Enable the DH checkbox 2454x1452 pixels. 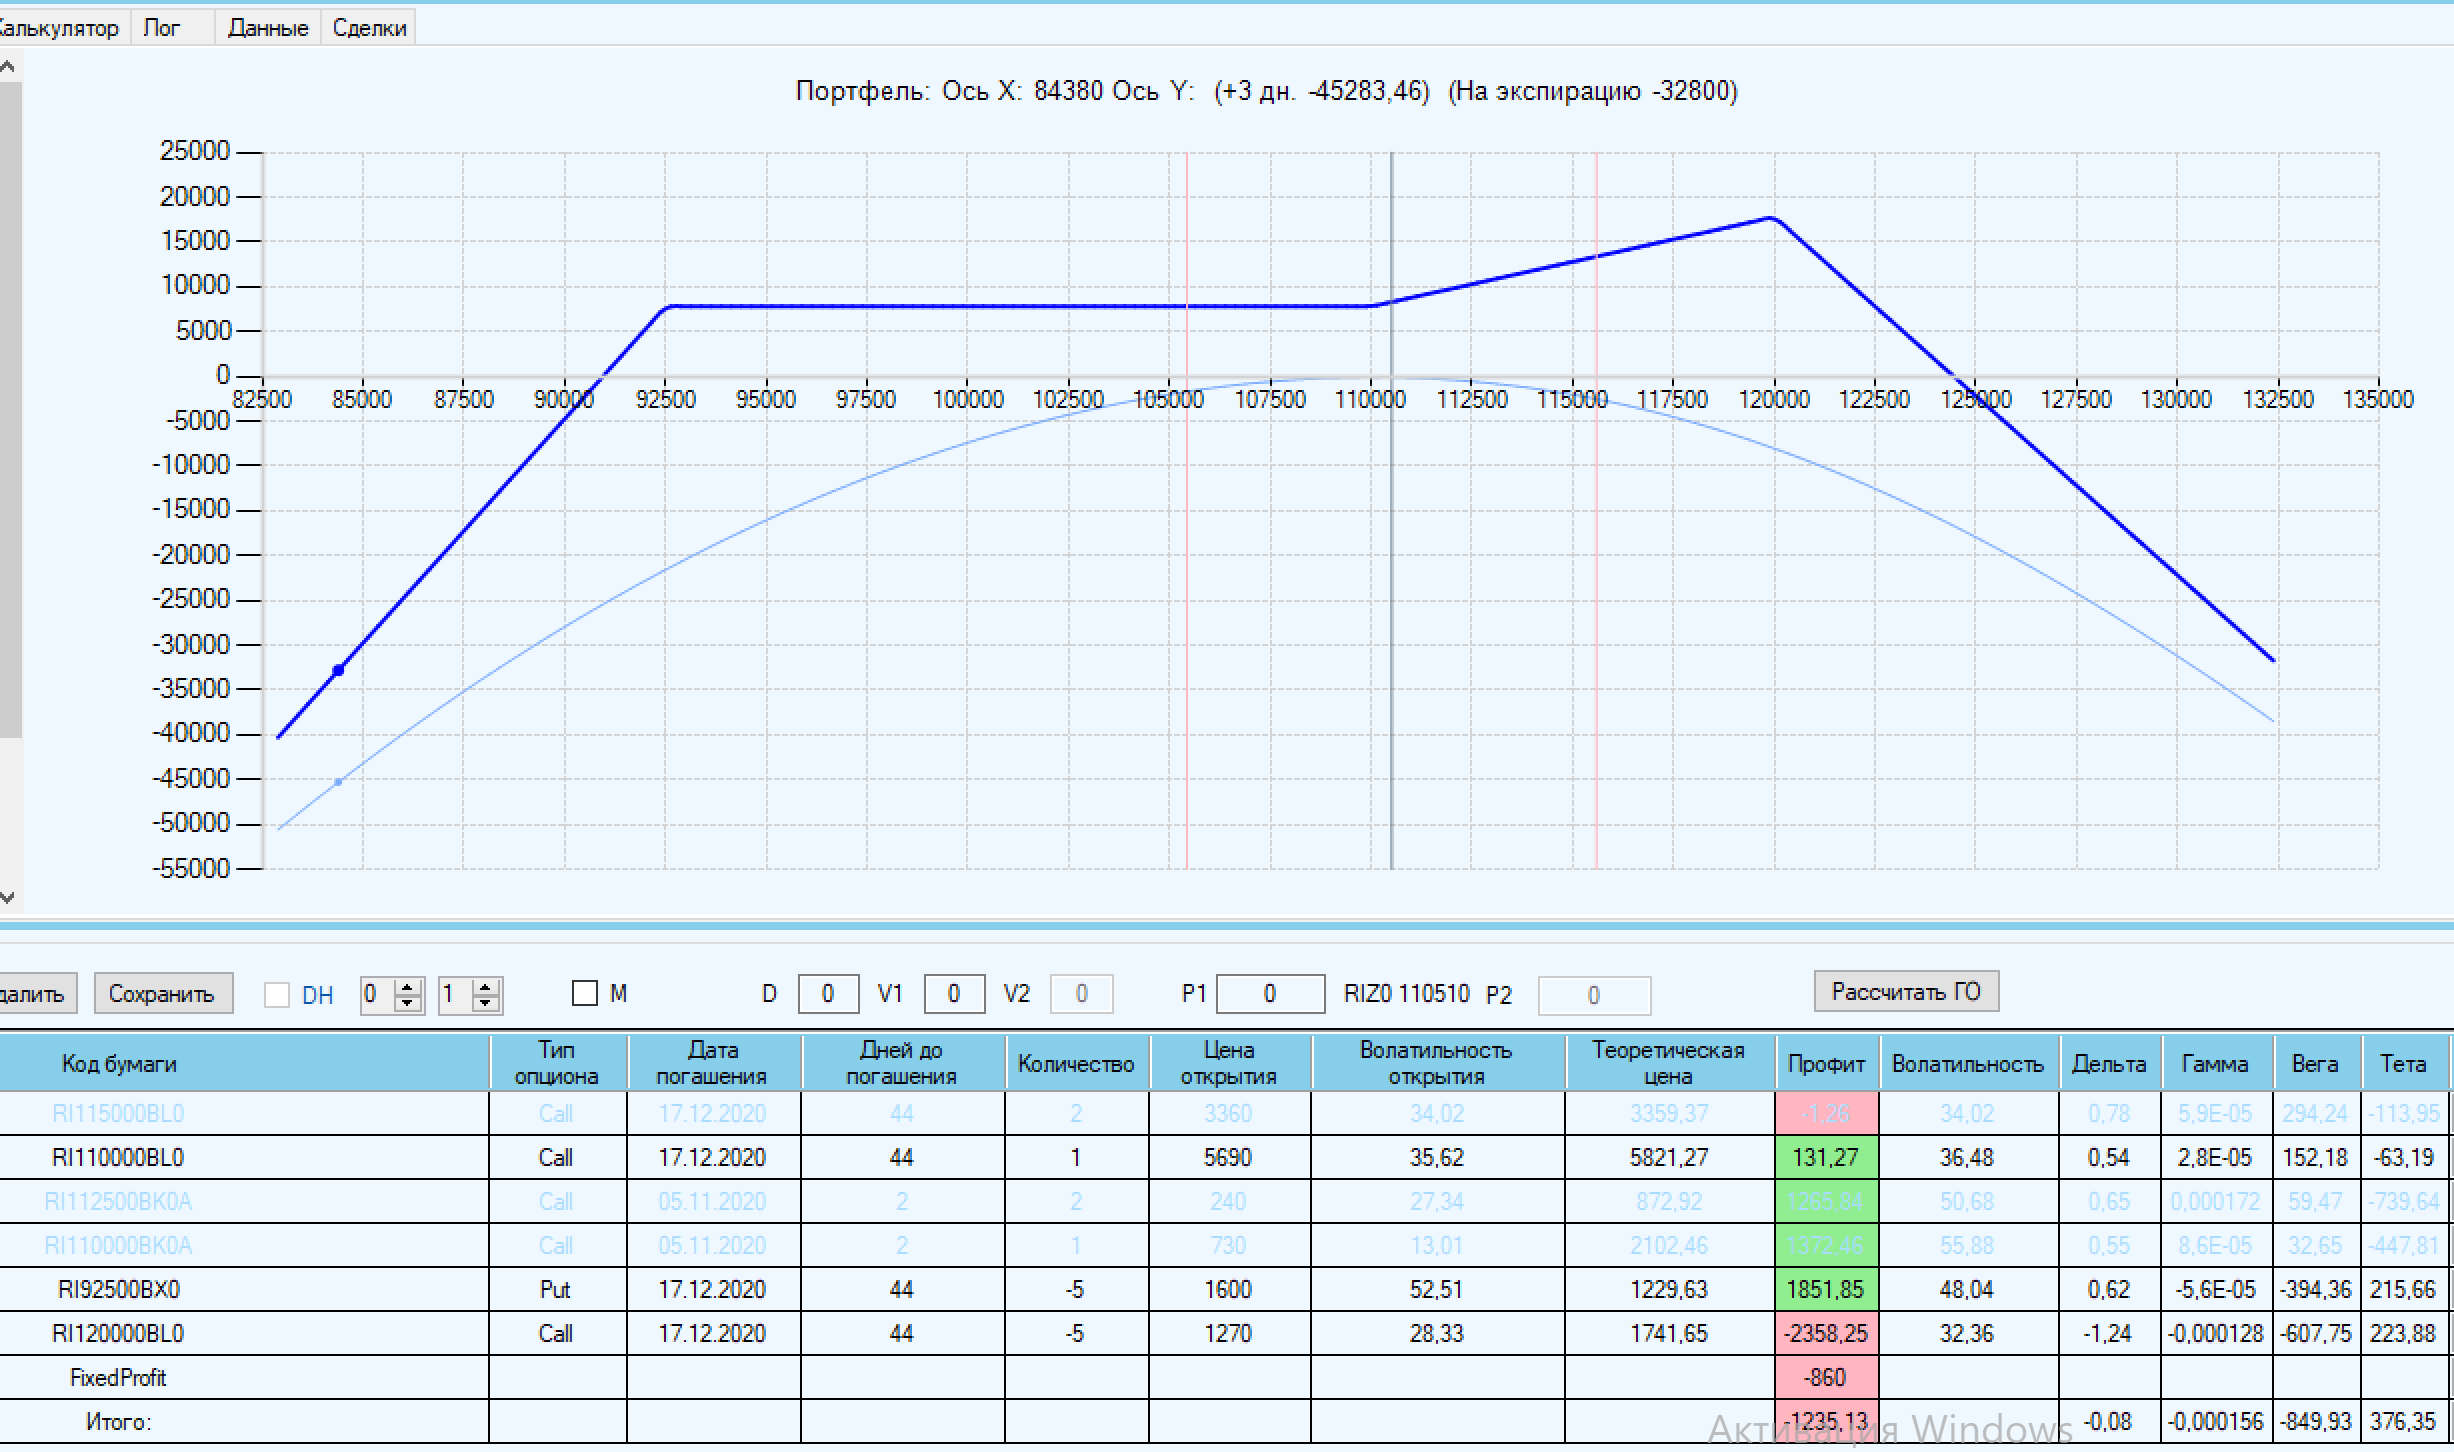coord(277,995)
